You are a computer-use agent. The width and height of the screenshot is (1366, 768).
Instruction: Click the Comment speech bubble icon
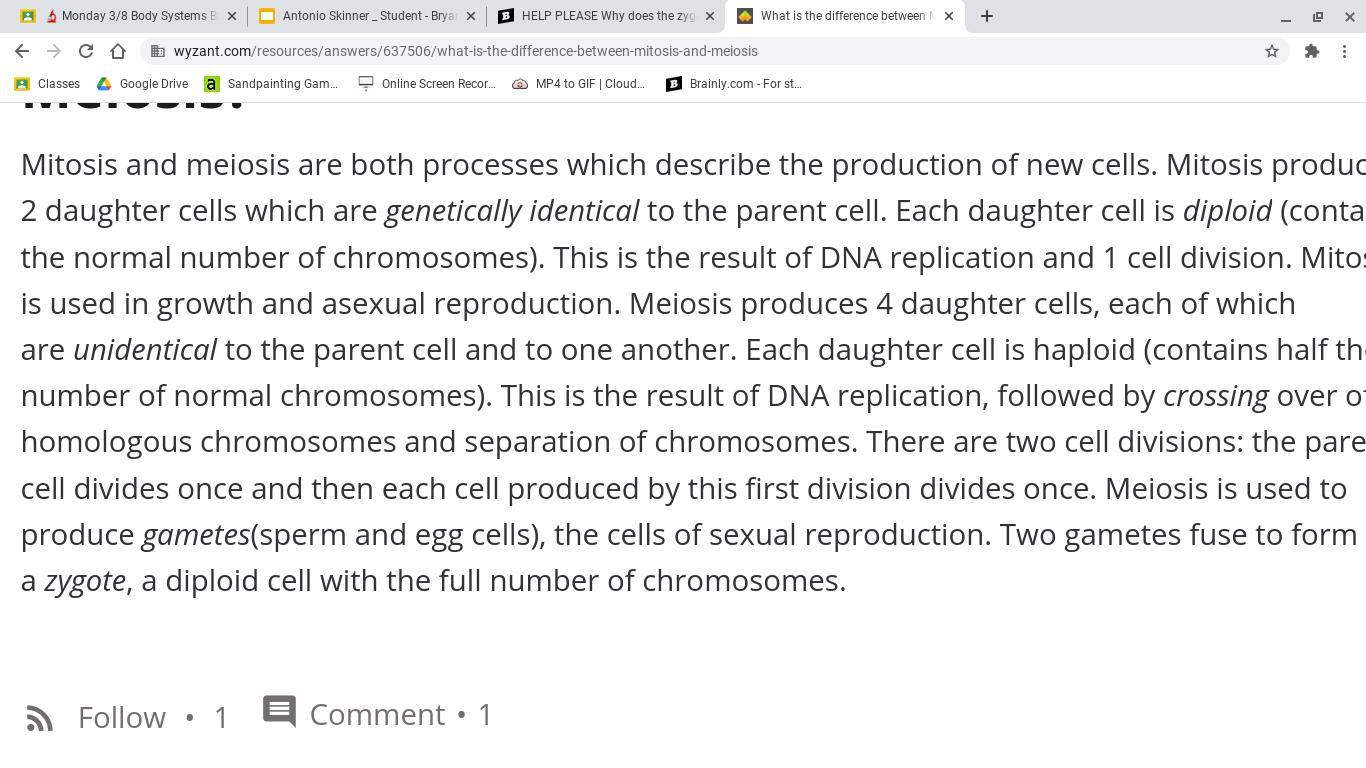[279, 712]
